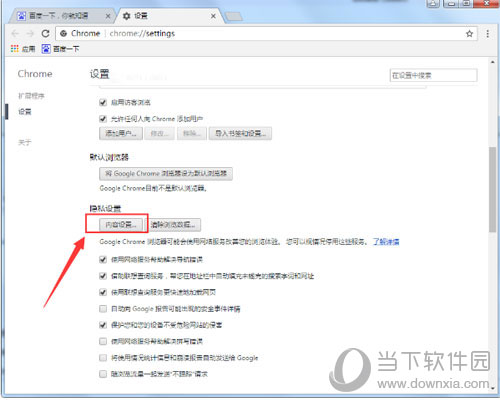The image size is (500, 402).
Task: Open 内容设置... content settings
Action: [x=121, y=225]
